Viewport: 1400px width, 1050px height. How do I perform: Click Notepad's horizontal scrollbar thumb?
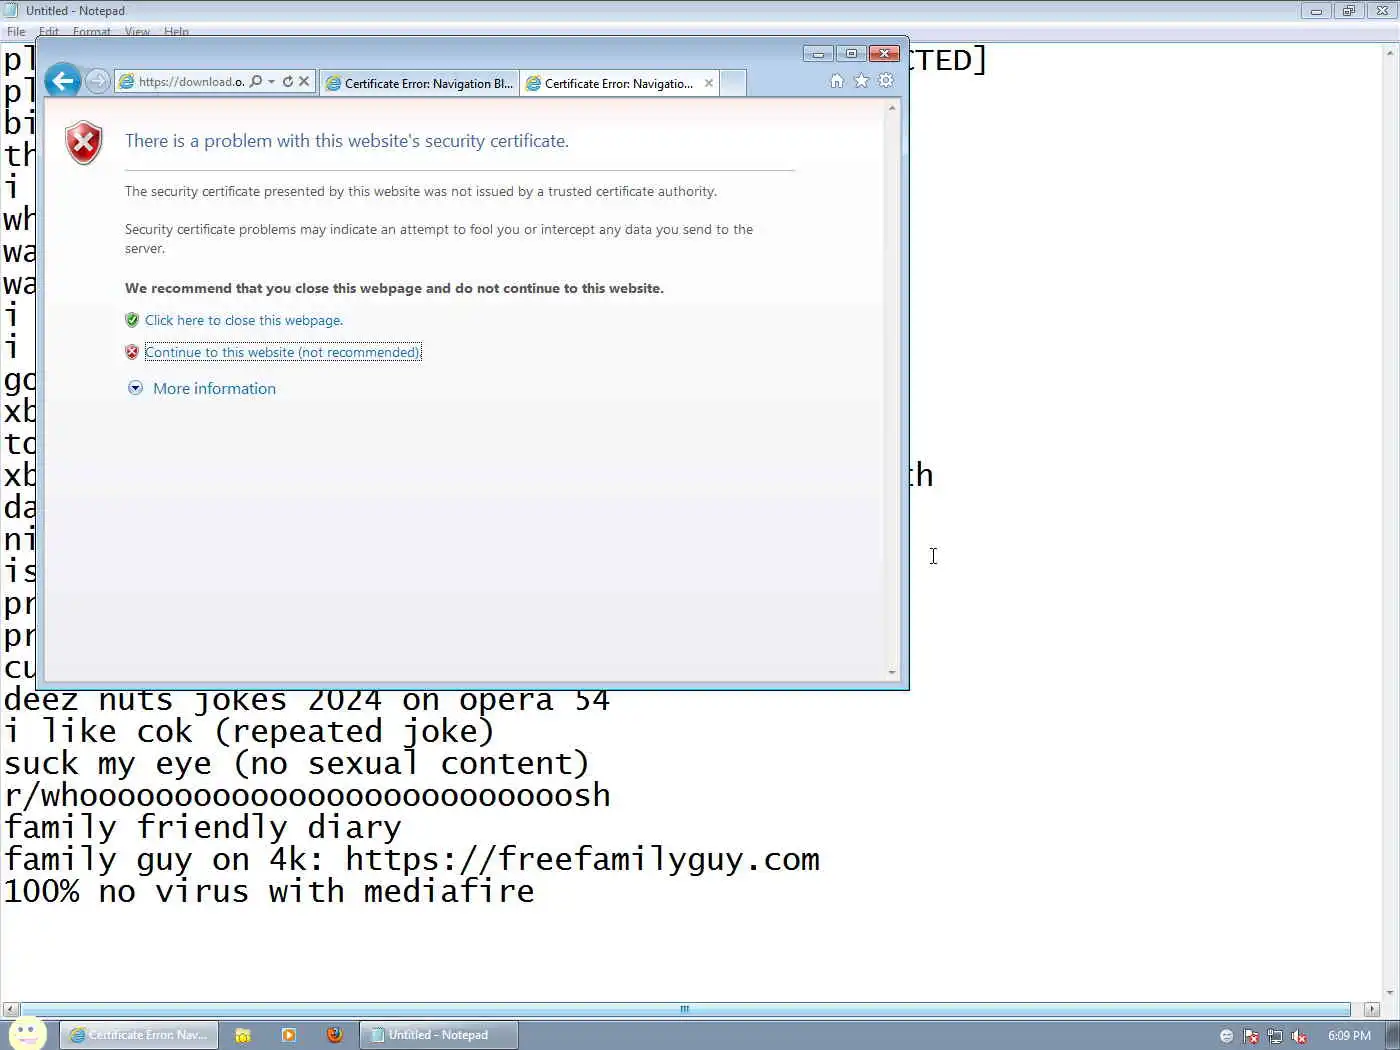[685, 1010]
